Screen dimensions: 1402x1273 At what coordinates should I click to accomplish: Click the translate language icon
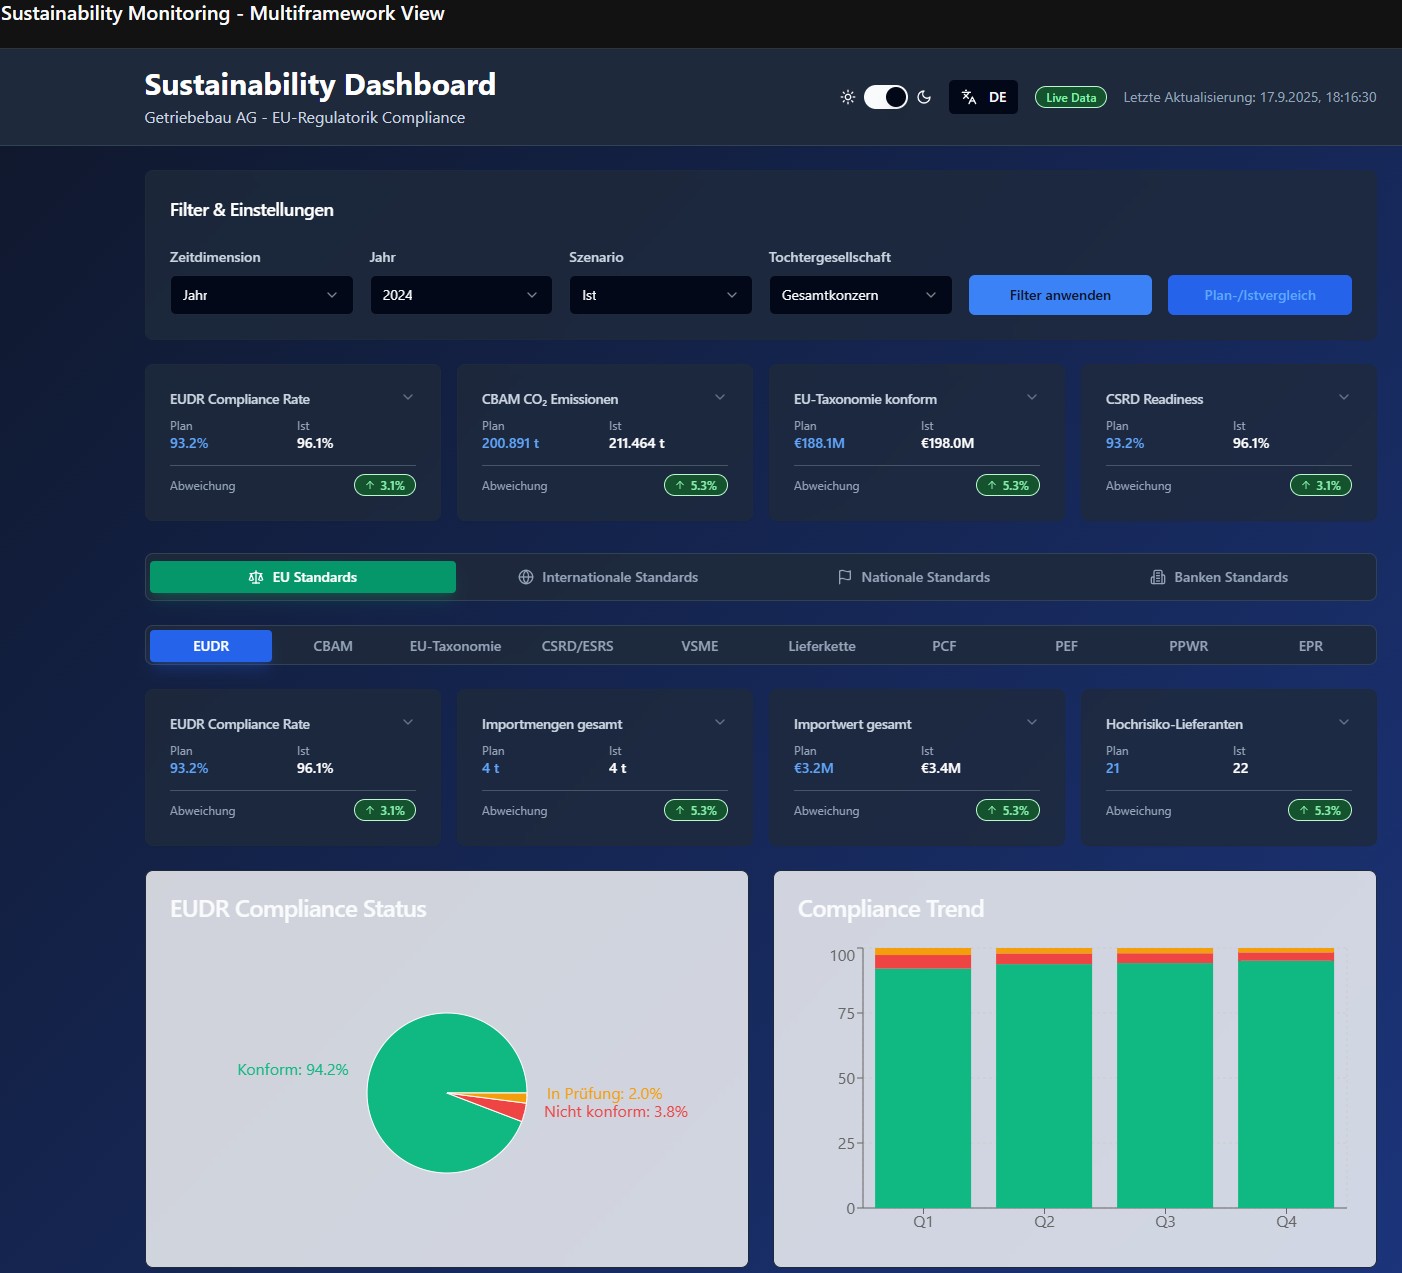coord(968,97)
